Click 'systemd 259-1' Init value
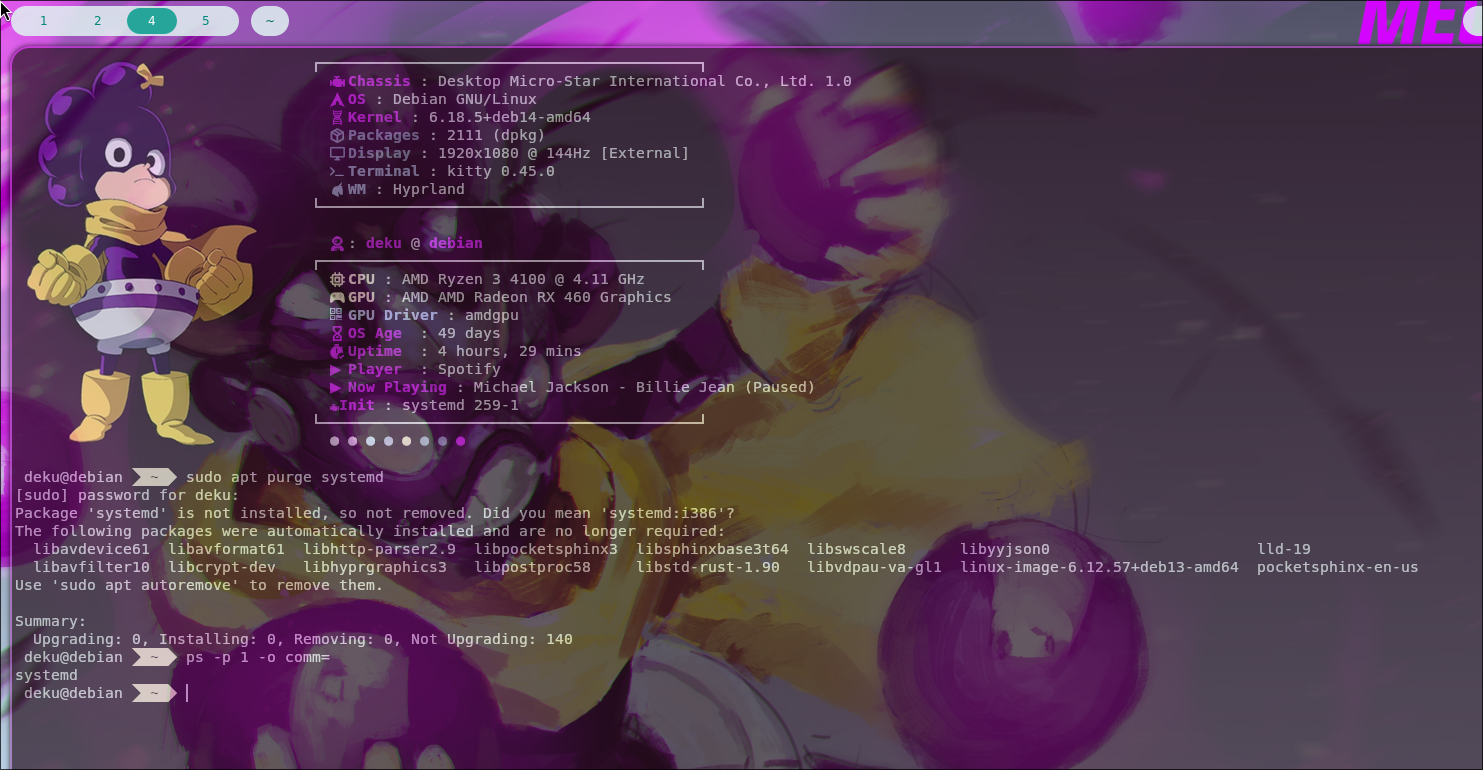This screenshot has width=1483, height=770. [x=460, y=406]
